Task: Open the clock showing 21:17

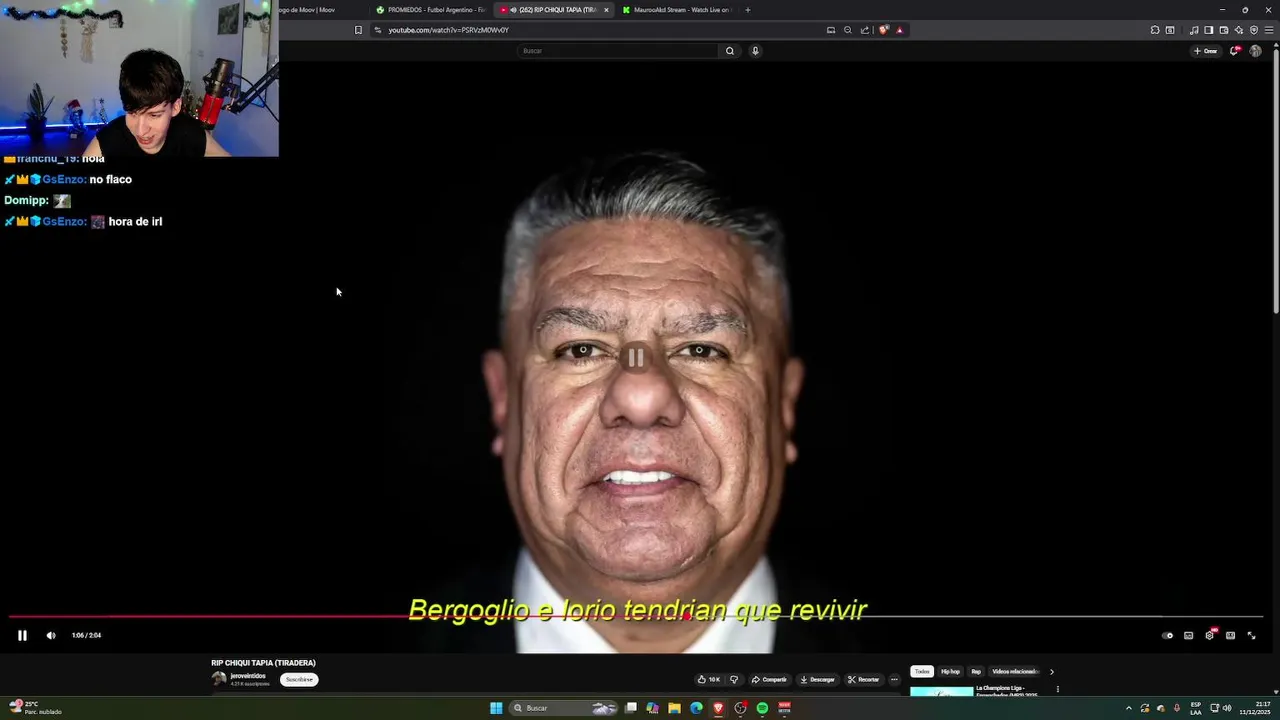Action: tap(1255, 708)
